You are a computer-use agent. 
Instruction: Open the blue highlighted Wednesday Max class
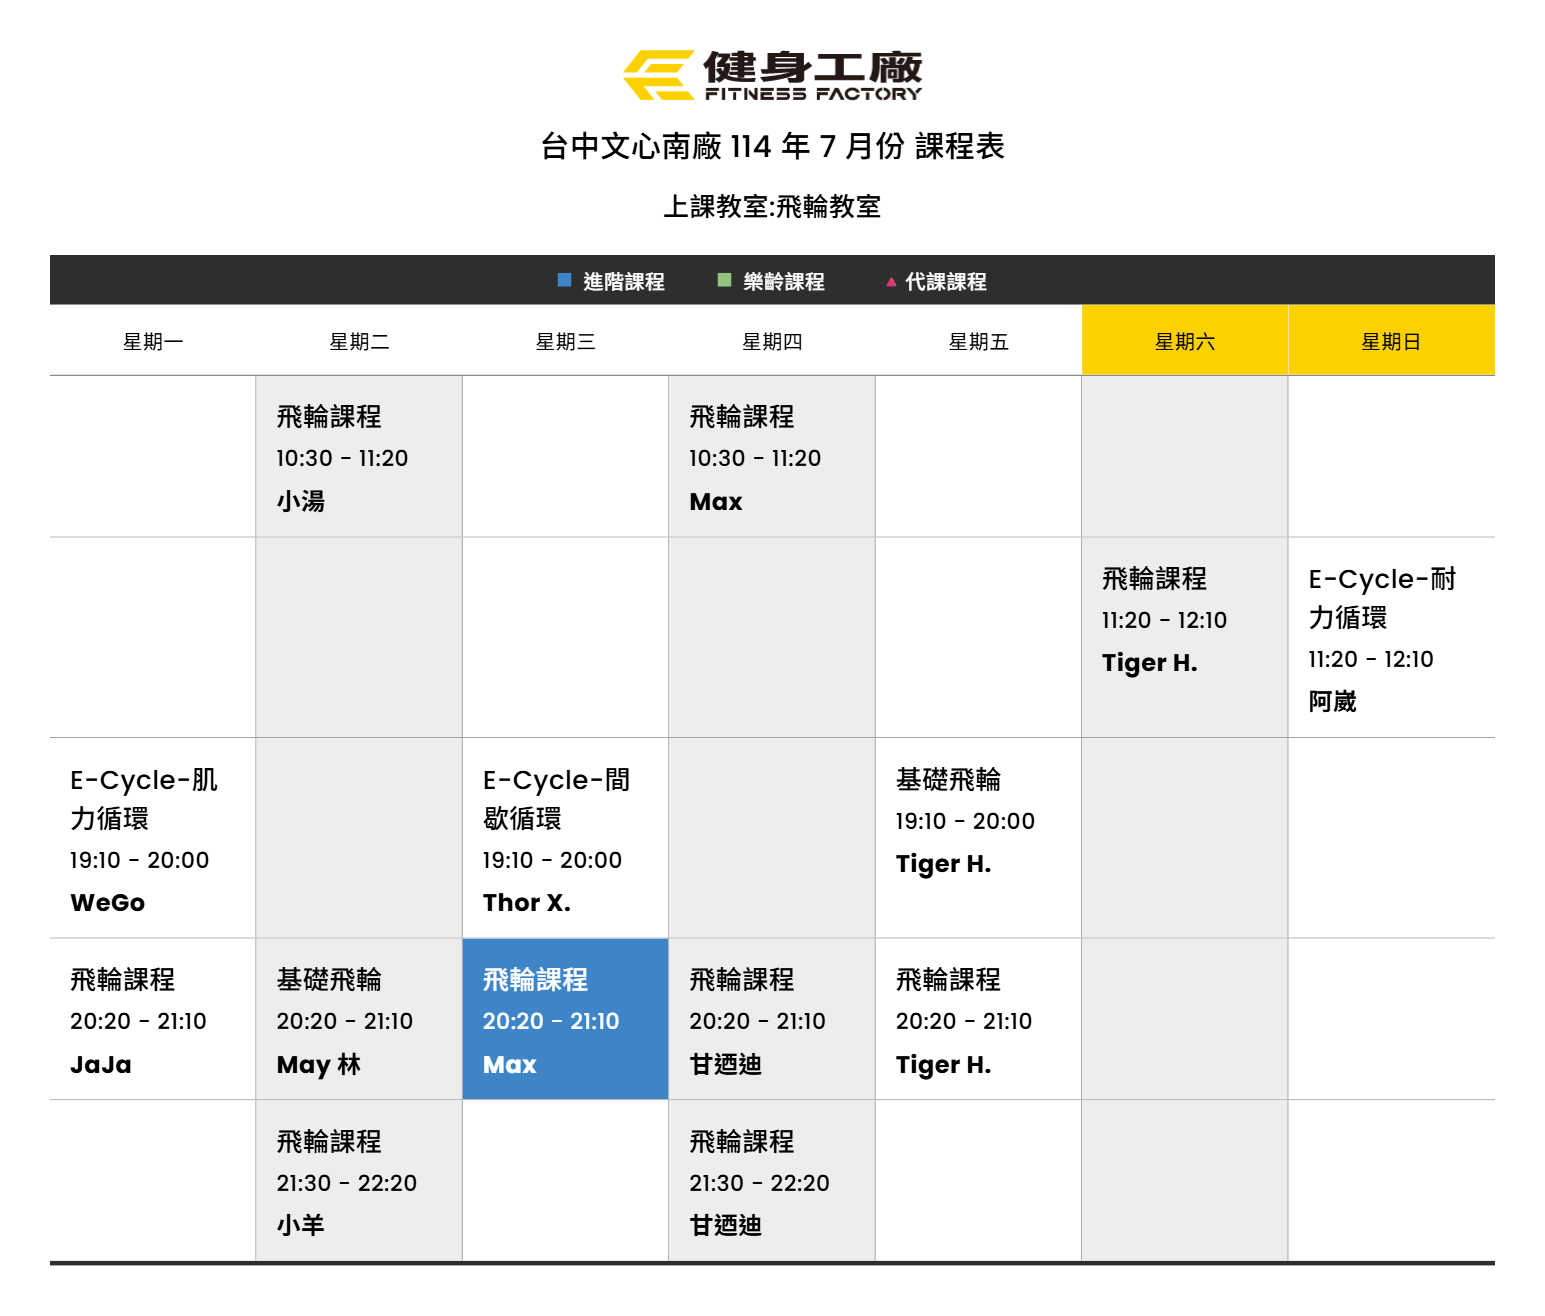click(565, 1019)
